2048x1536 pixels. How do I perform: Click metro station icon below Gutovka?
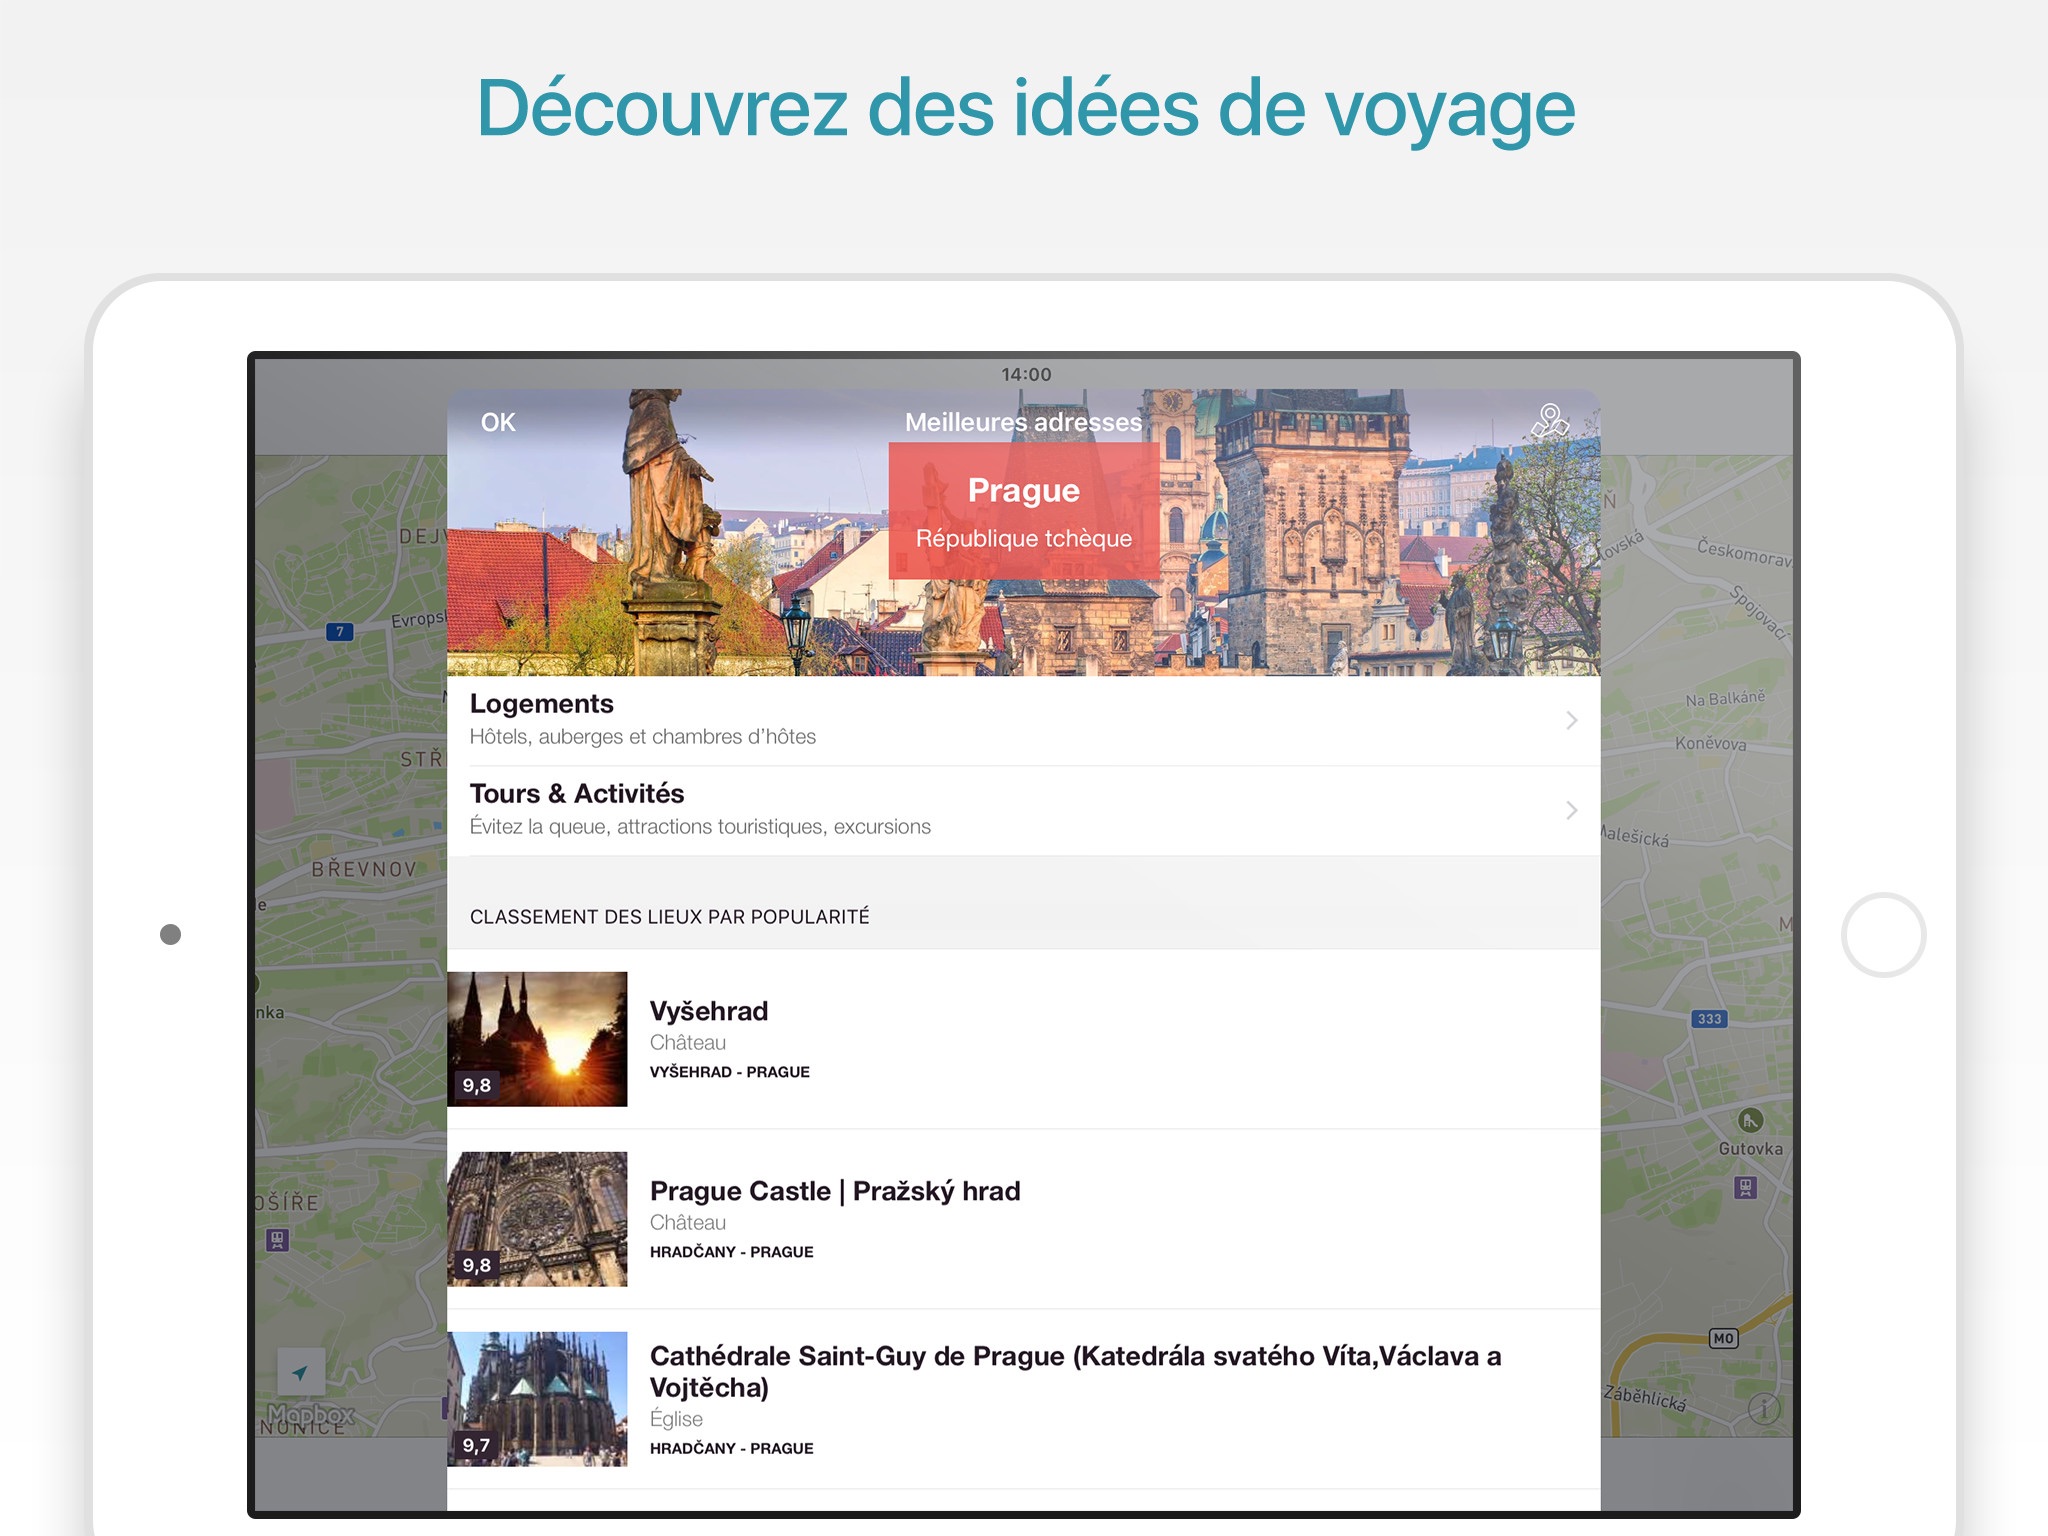click(1746, 1188)
